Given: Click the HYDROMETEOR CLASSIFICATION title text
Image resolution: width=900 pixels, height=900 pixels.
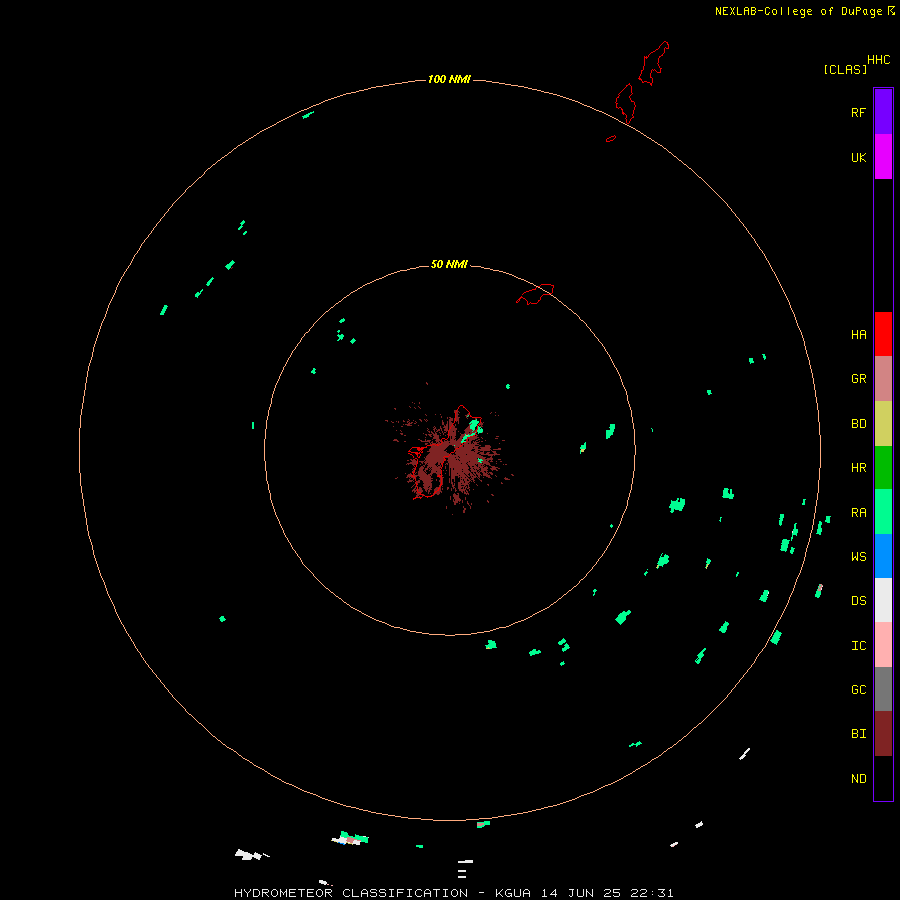Looking at the screenshot, I should tap(351, 893).
